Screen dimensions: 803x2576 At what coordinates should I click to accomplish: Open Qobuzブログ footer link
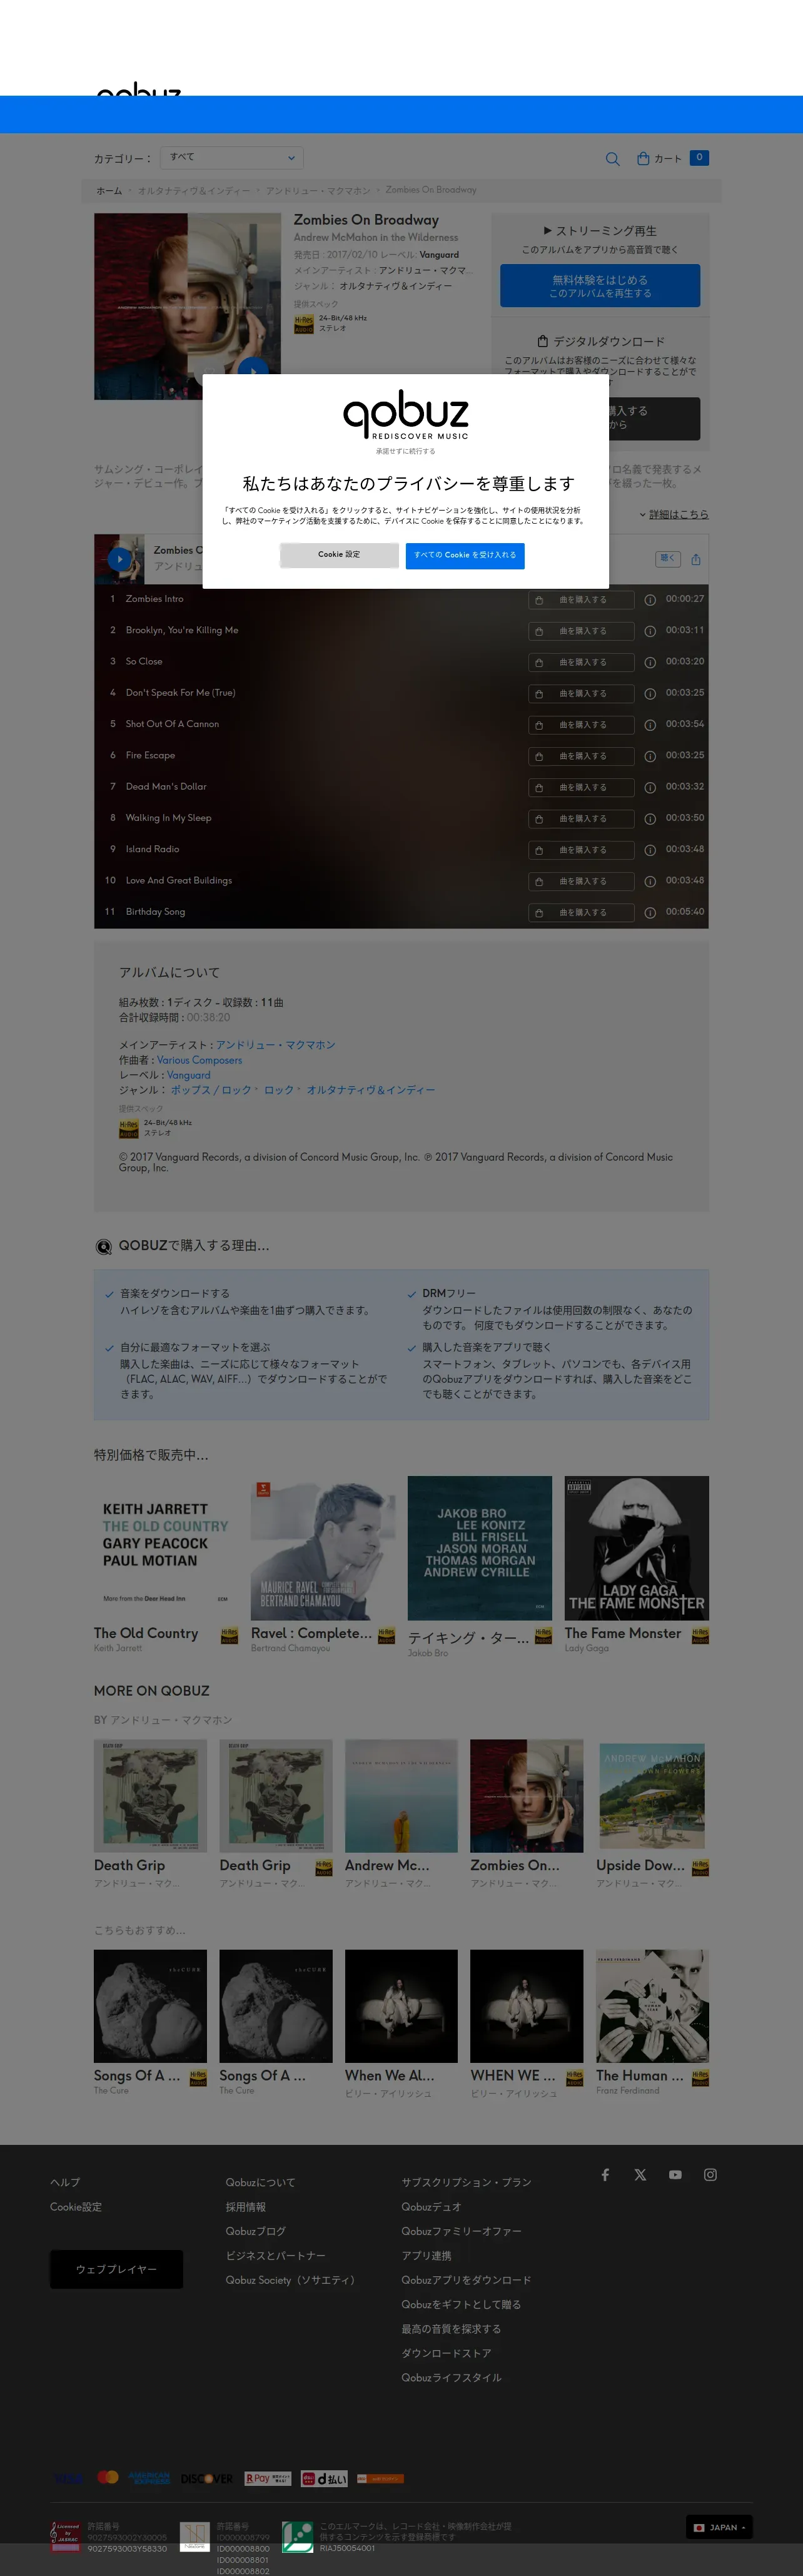[x=256, y=2231]
